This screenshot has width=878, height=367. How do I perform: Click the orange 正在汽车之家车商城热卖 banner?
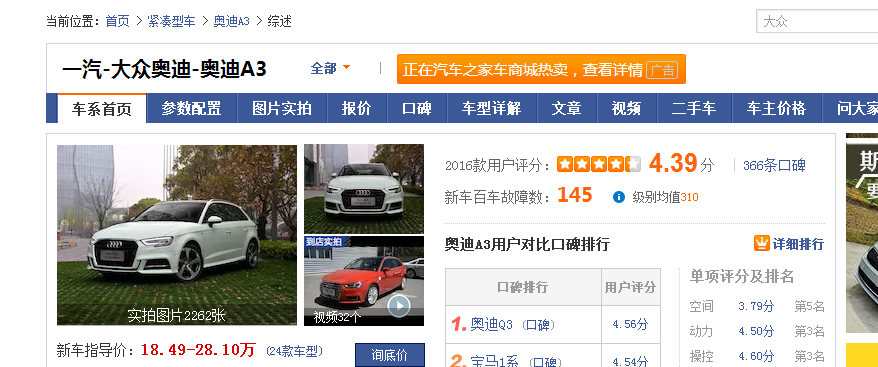[x=541, y=69]
